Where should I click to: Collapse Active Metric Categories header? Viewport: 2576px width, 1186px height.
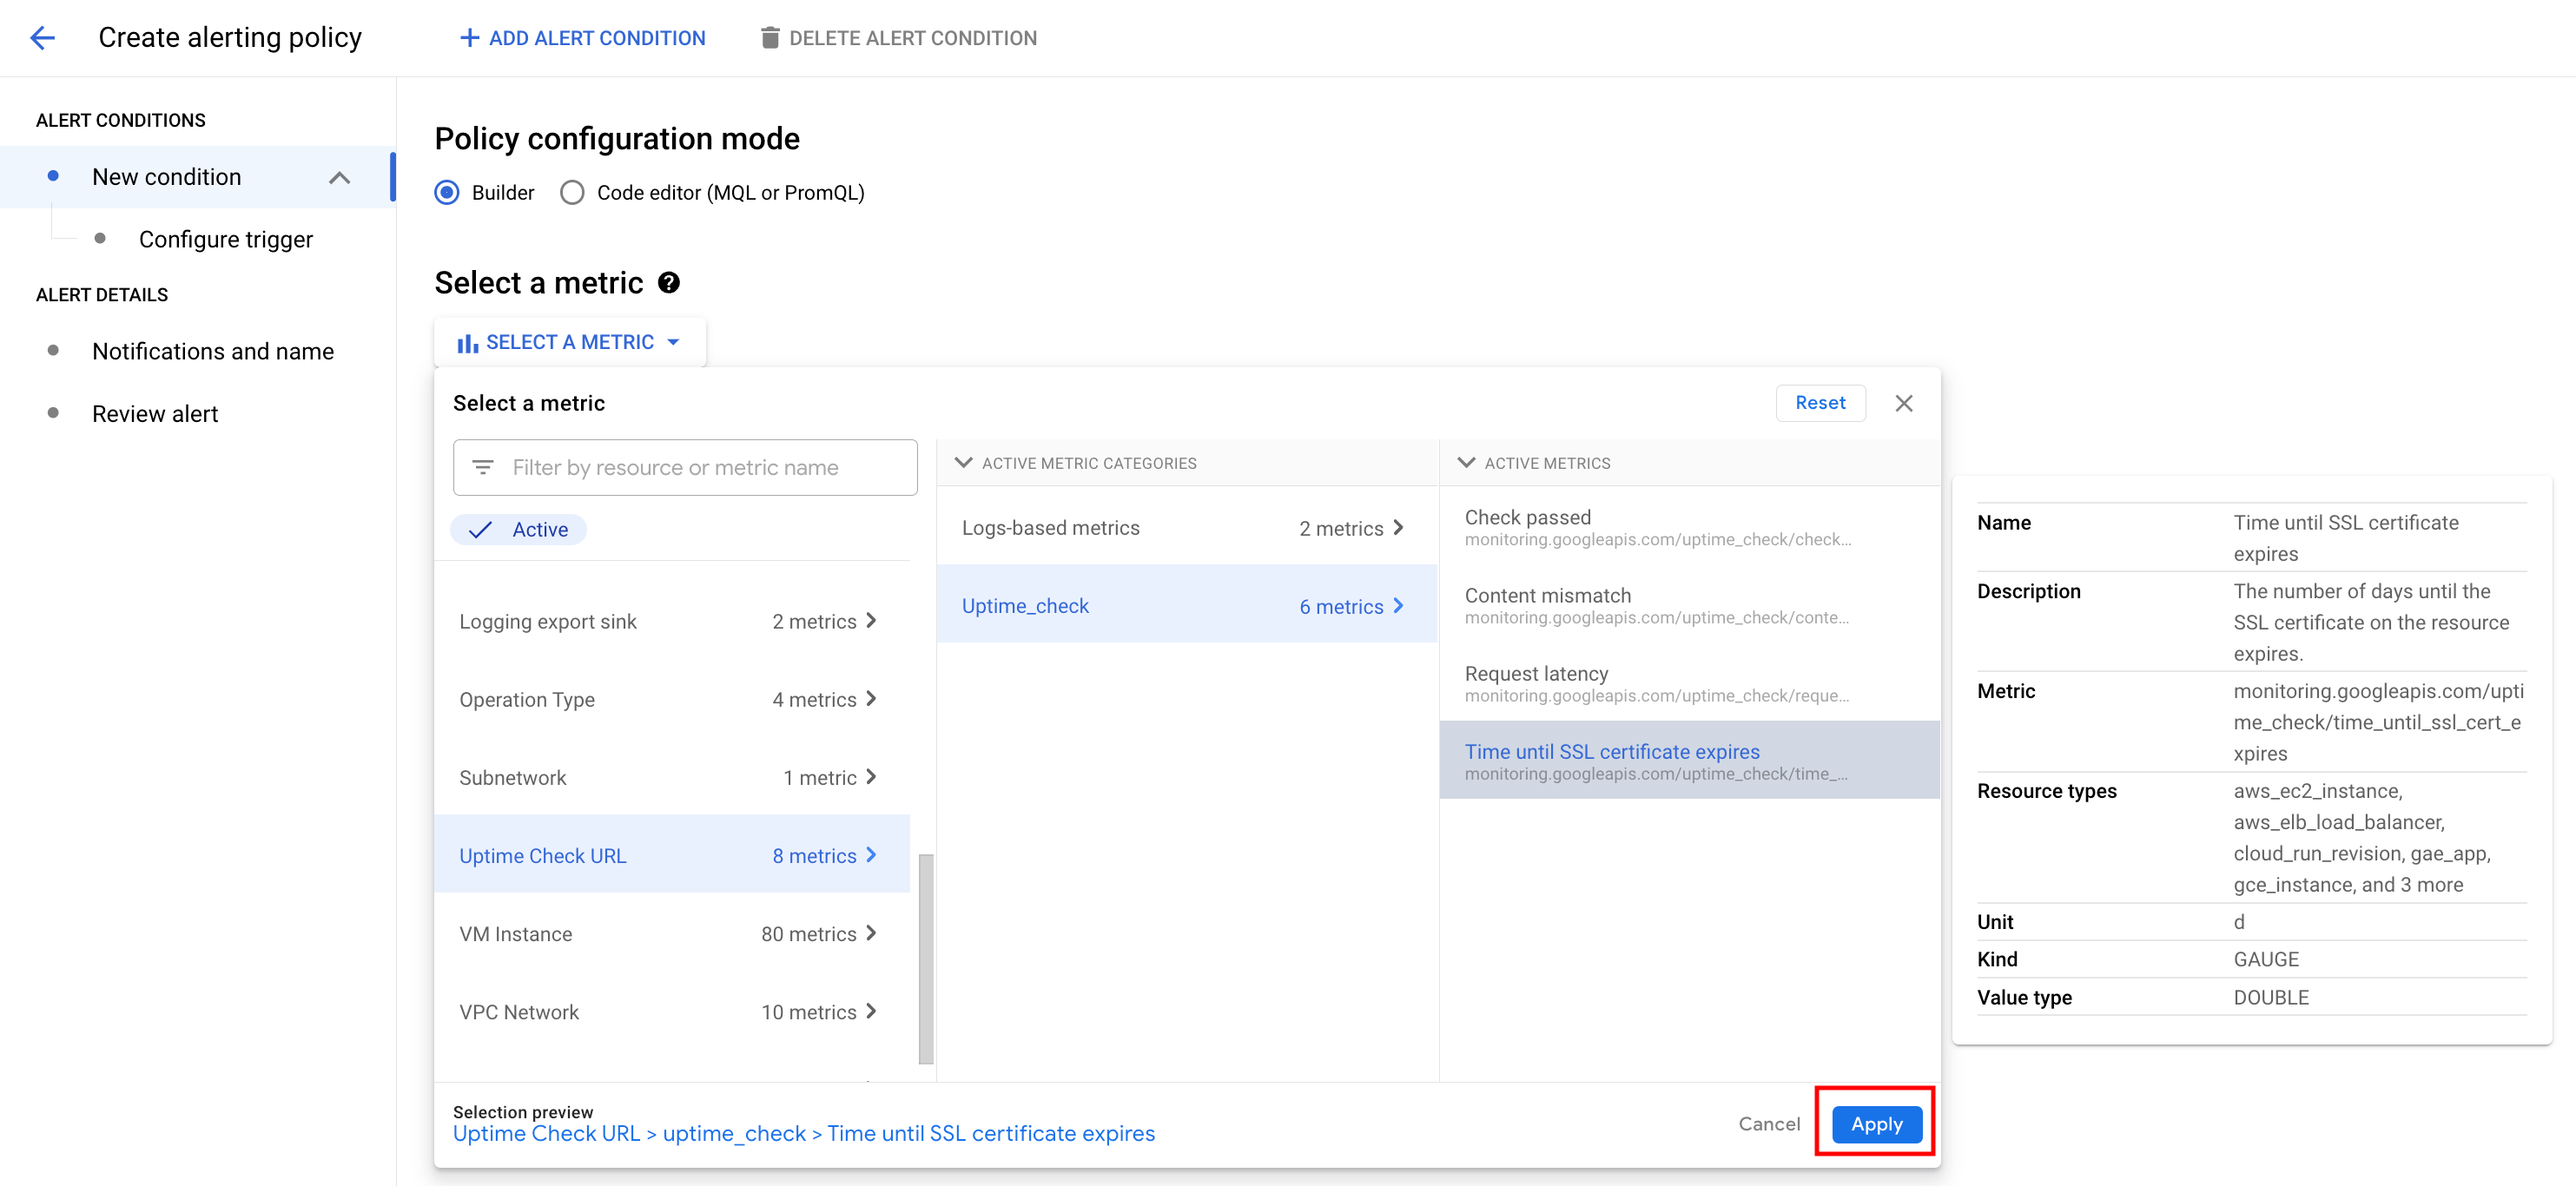pos(963,463)
